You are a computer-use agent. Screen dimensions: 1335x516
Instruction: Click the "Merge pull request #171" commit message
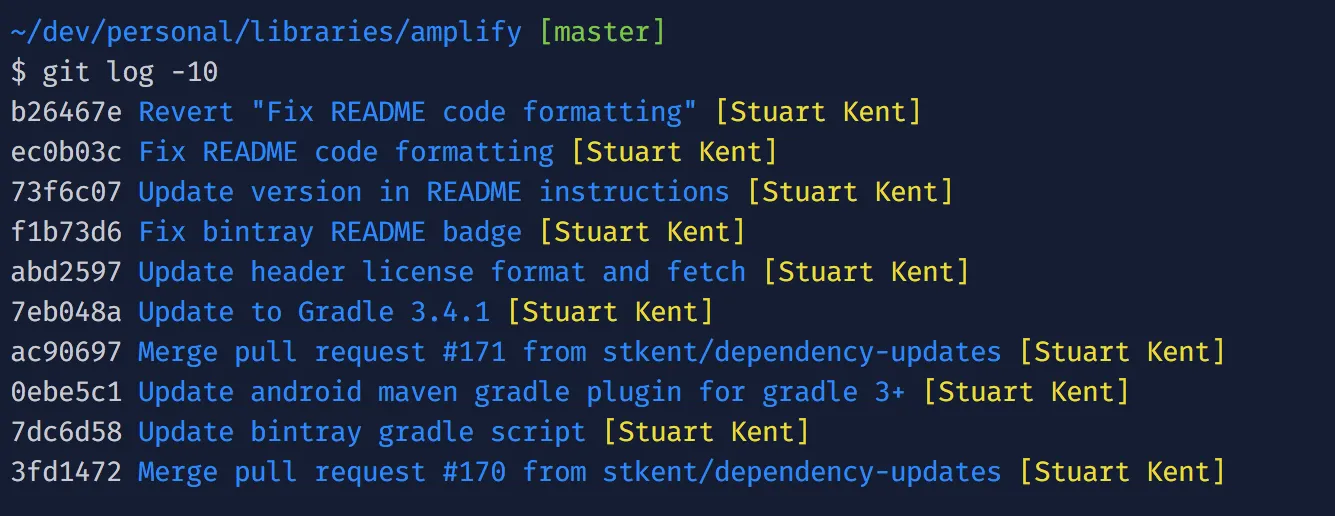tap(570, 352)
